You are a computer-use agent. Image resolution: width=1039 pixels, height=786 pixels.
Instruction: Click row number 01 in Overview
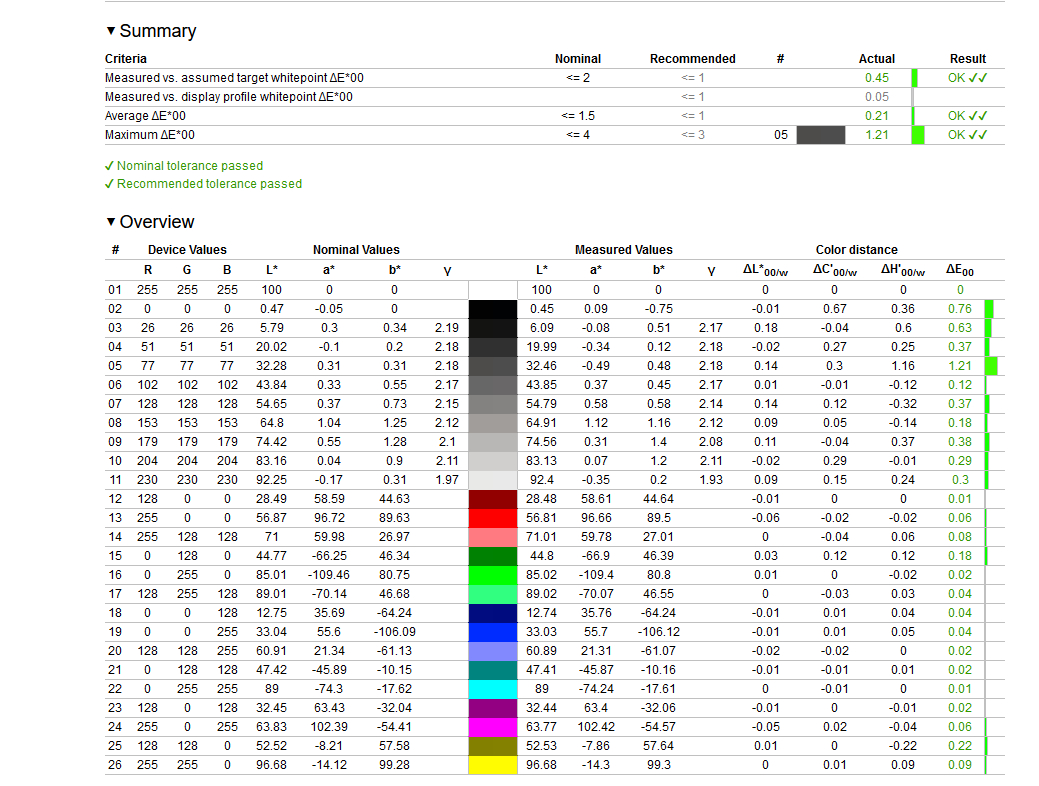pyautogui.click(x=115, y=290)
